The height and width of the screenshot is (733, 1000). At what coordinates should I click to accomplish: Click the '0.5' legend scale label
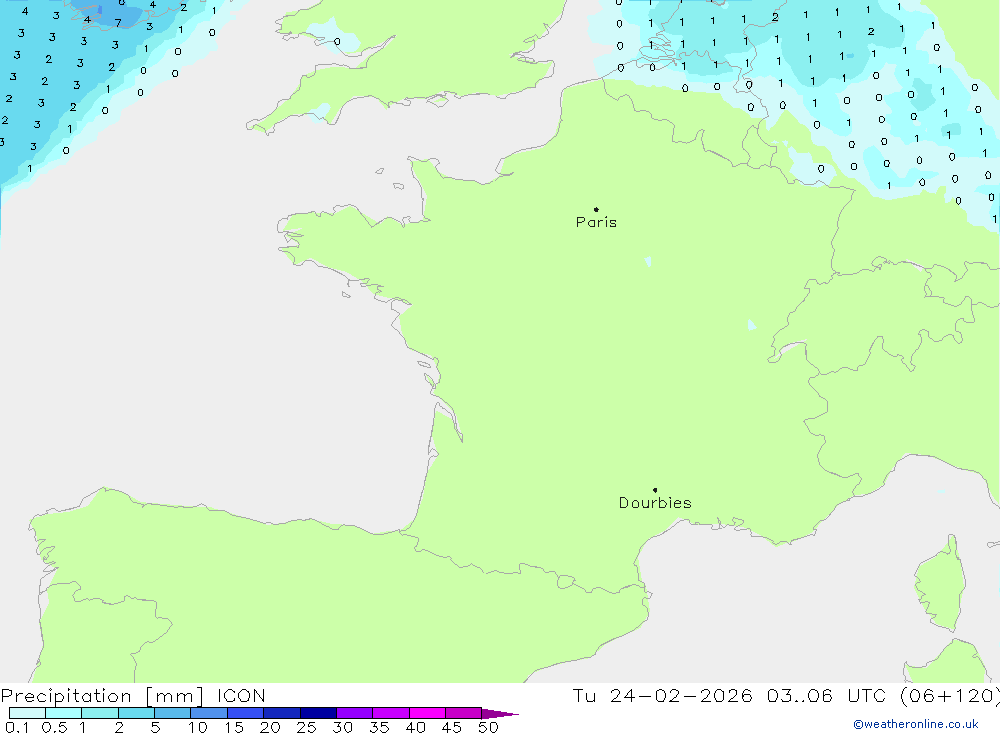(x=54, y=727)
